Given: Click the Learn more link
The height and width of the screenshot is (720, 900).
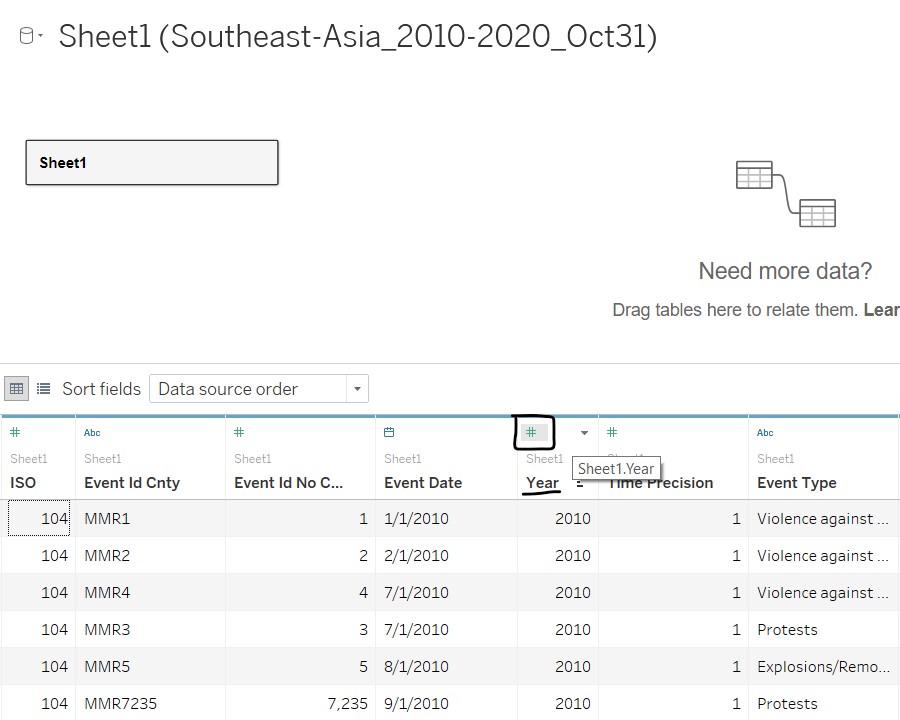Looking at the screenshot, I should [881, 310].
